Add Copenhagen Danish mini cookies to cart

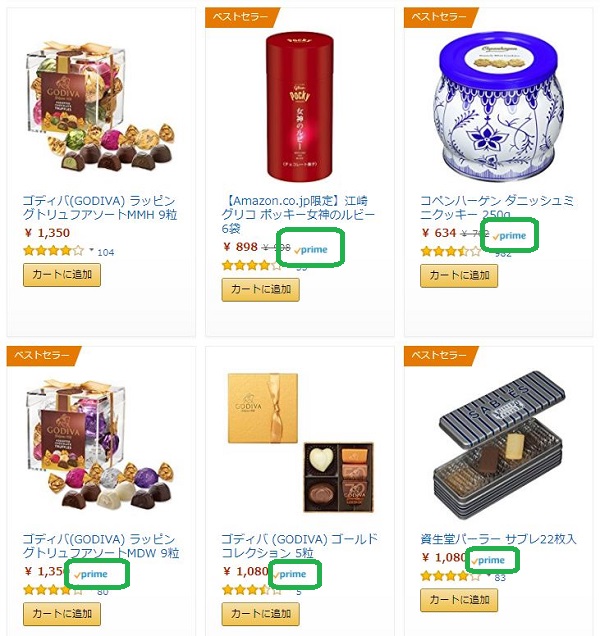tap(459, 276)
